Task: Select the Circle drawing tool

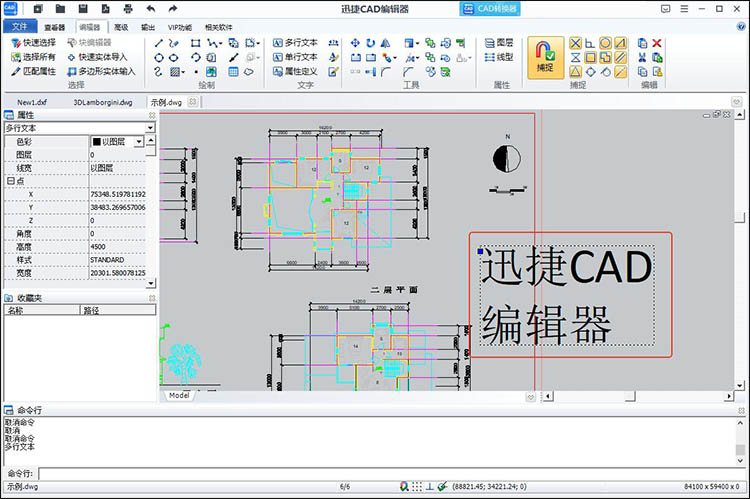Action: point(159,58)
